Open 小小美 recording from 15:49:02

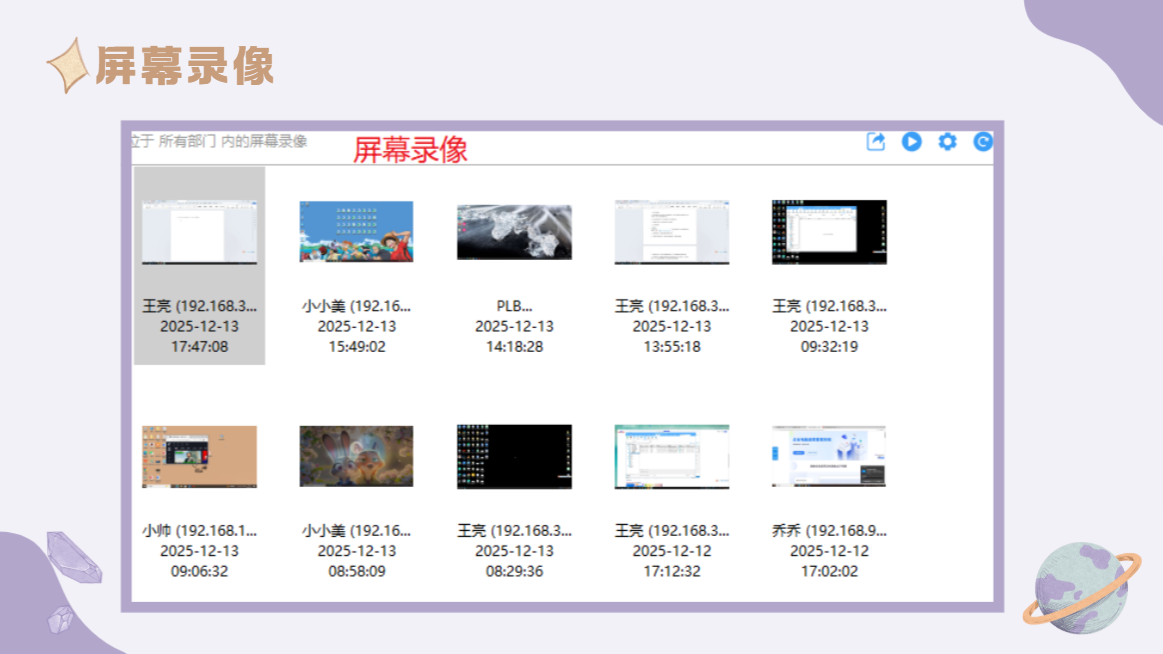[x=357, y=265]
